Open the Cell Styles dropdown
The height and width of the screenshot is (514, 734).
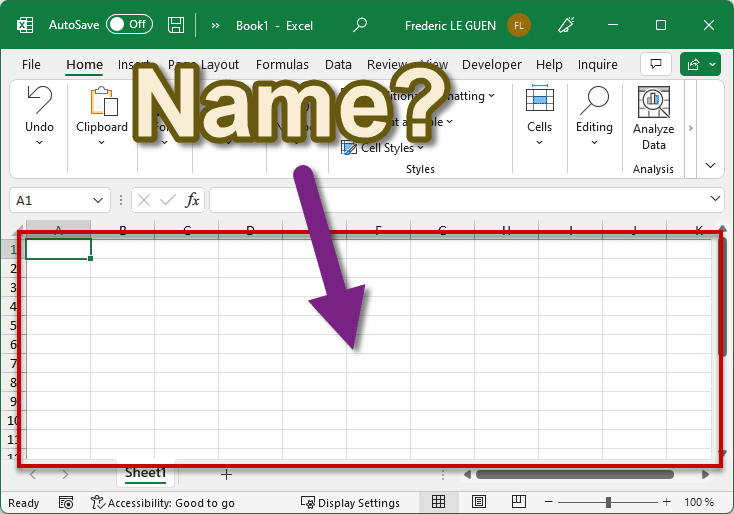pyautogui.click(x=382, y=148)
